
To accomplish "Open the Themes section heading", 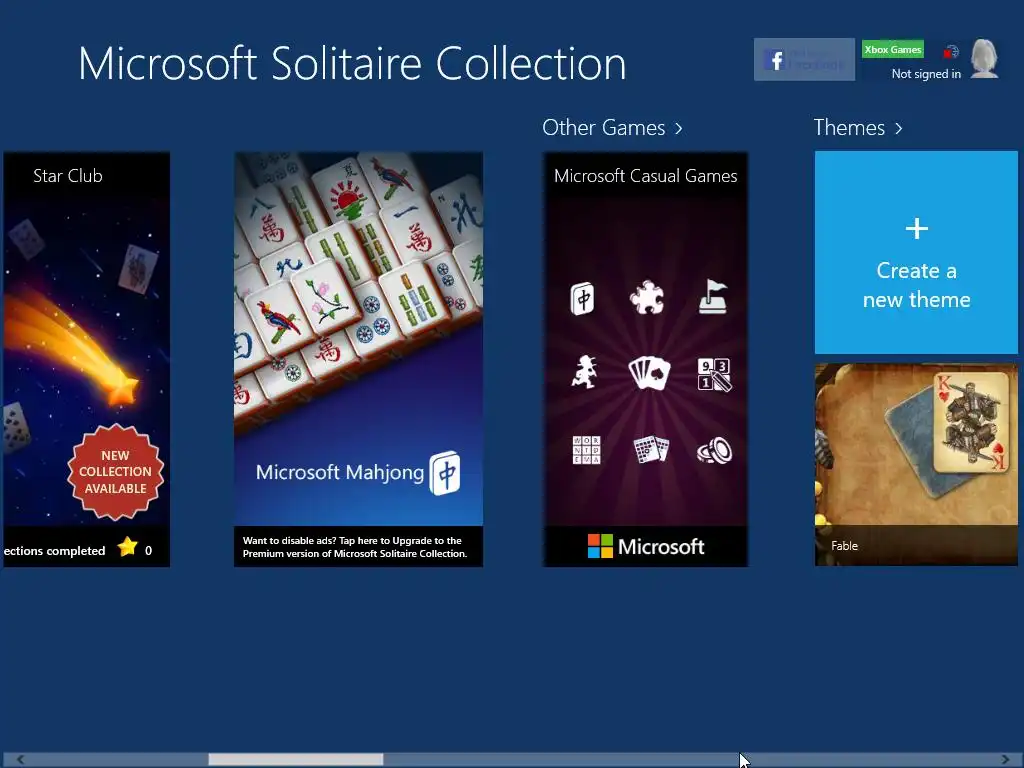I will pos(849,127).
